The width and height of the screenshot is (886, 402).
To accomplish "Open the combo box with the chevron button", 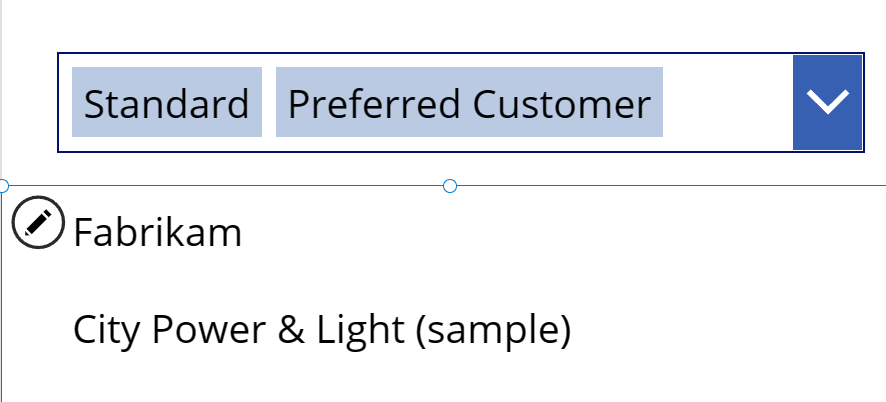I will click(828, 102).
